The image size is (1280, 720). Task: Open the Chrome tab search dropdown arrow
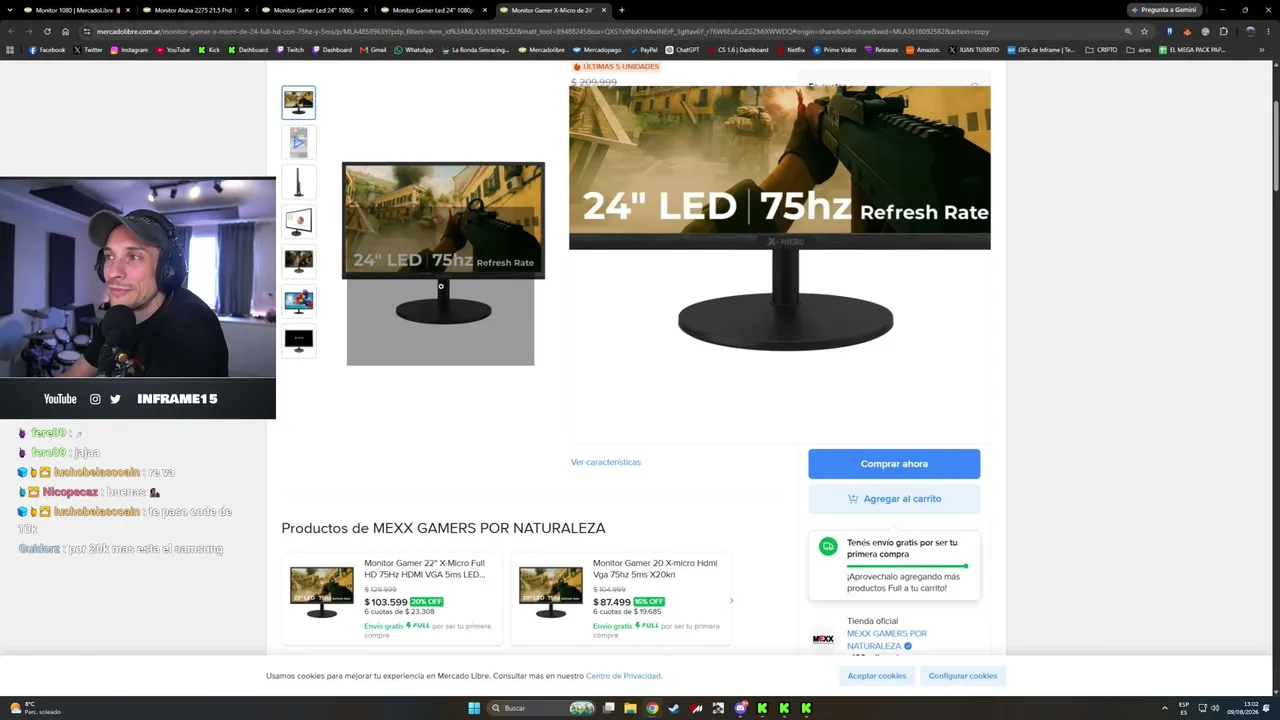point(11,10)
